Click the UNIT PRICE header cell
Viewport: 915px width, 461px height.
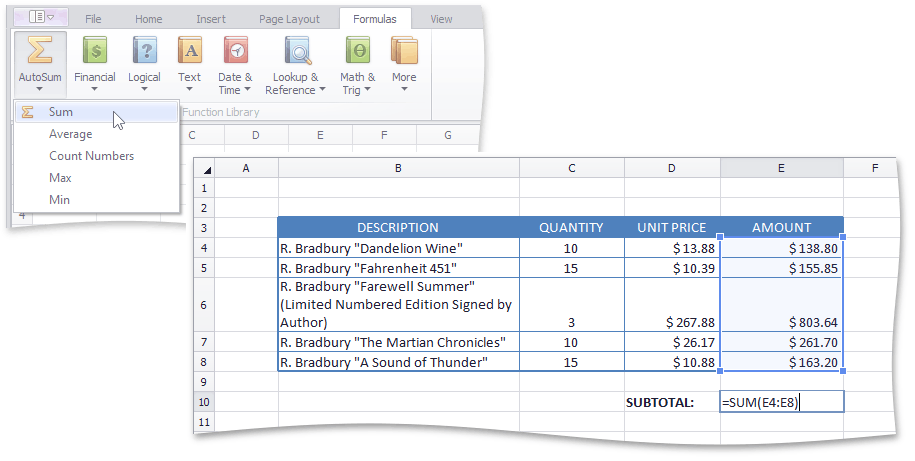pos(672,228)
